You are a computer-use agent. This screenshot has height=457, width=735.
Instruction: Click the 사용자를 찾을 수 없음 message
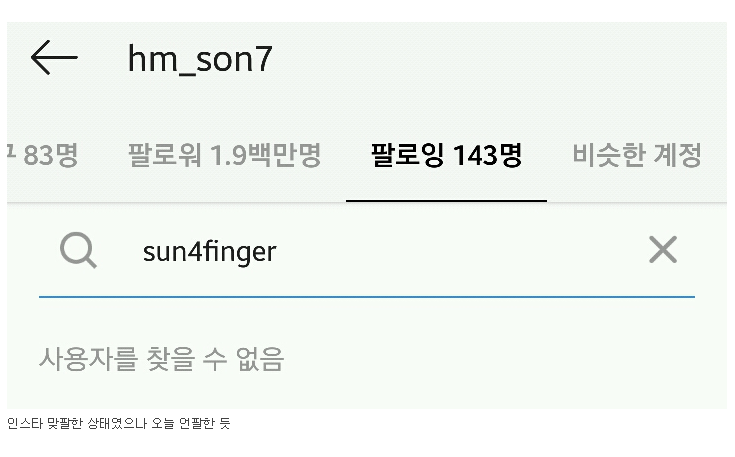(162, 359)
